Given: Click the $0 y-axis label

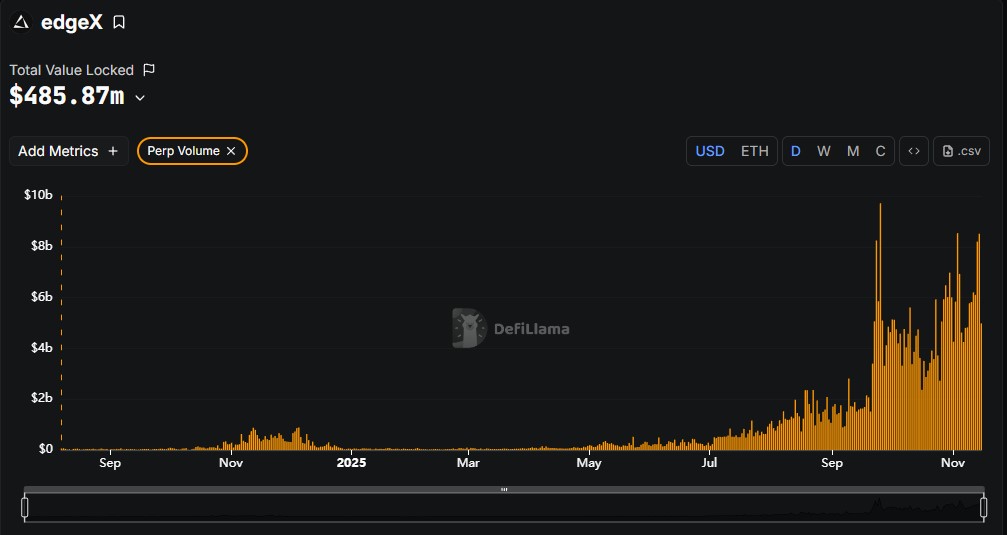Looking at the screenshot, I should (46, 448).
